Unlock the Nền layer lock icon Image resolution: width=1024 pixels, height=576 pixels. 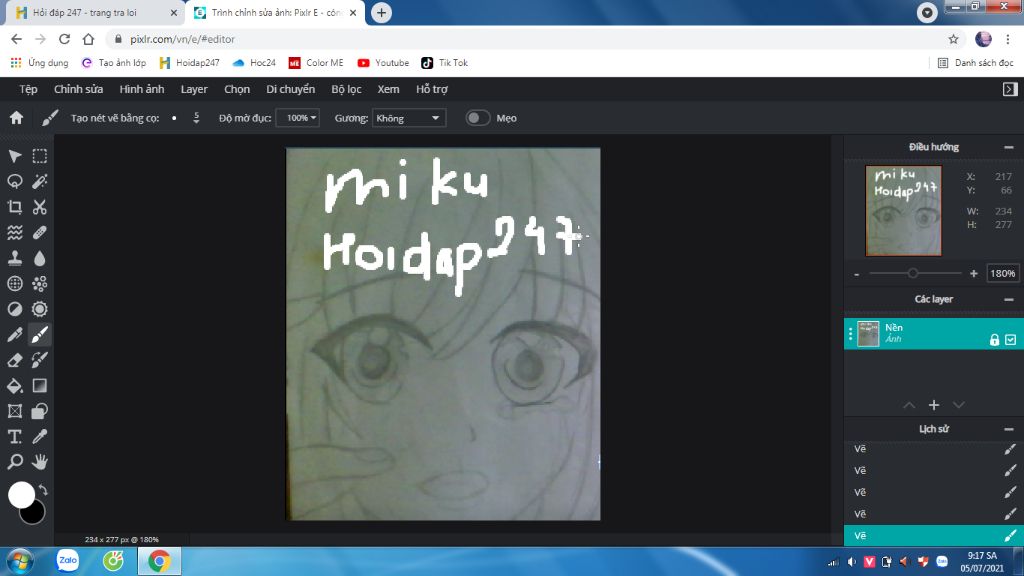click(x=994, y=340)
